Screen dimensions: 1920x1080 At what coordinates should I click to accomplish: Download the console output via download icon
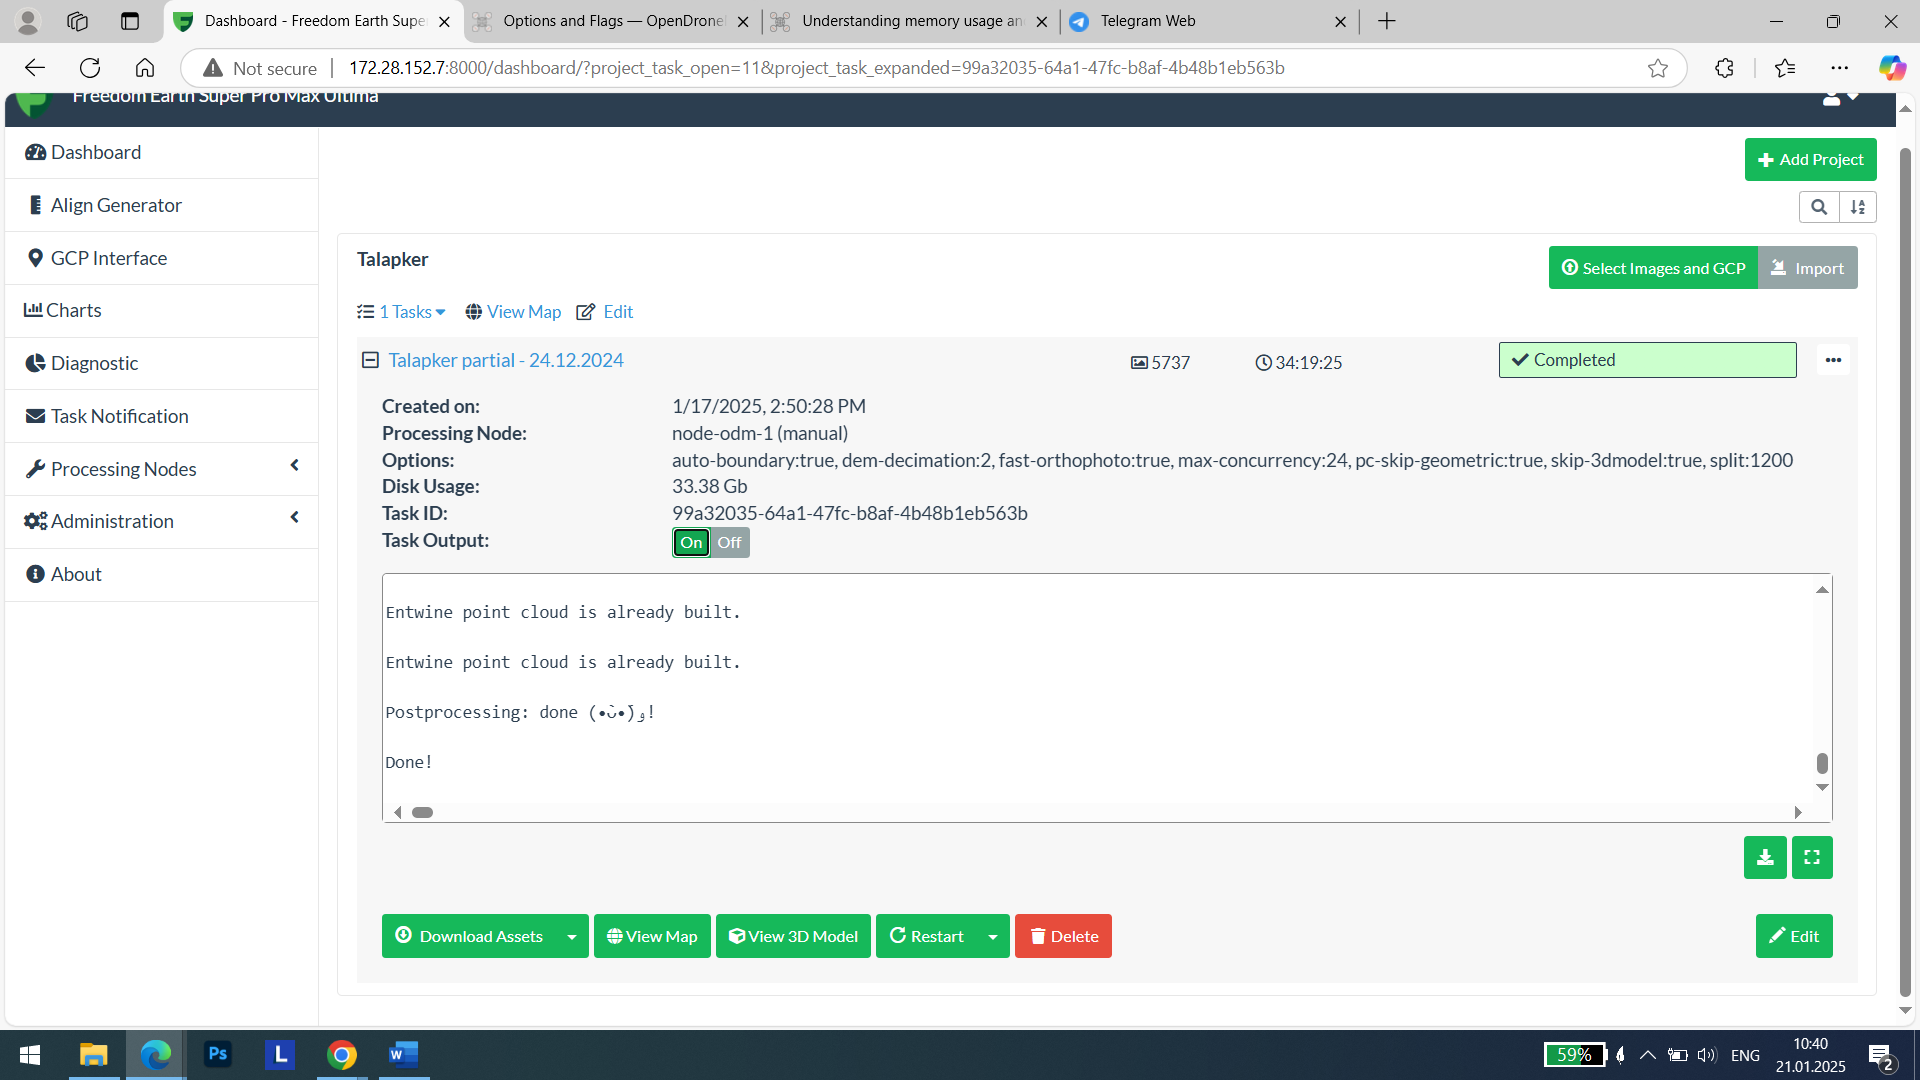pos(1764,857)
